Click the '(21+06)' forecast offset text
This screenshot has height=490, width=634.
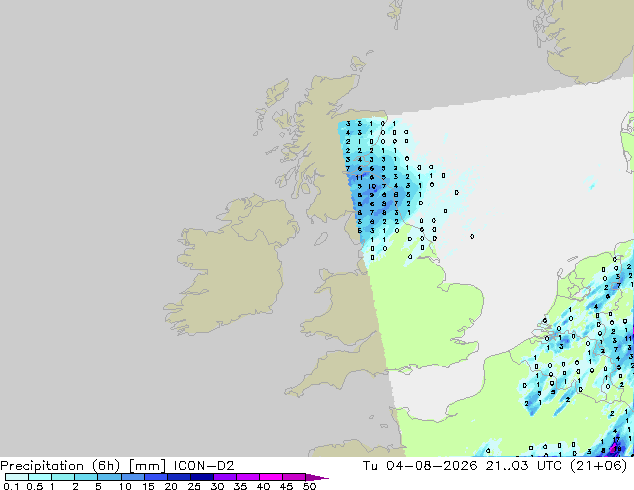pos(598,466)
